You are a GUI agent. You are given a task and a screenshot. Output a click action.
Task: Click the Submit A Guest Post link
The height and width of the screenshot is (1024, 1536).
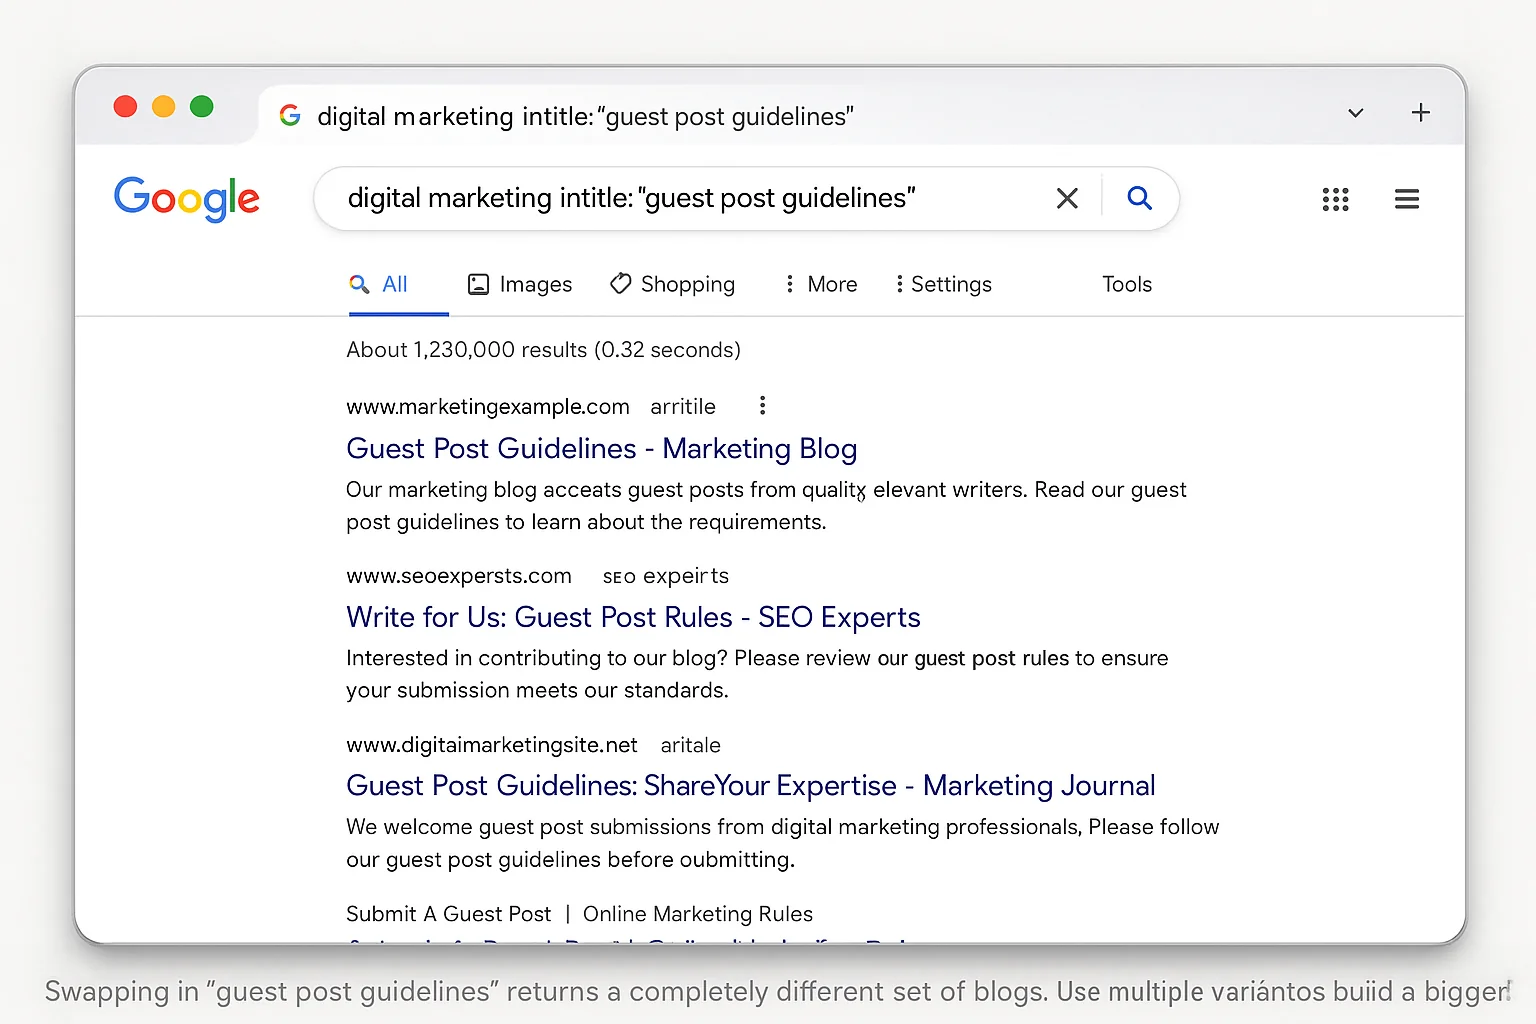tap(448, 913)
